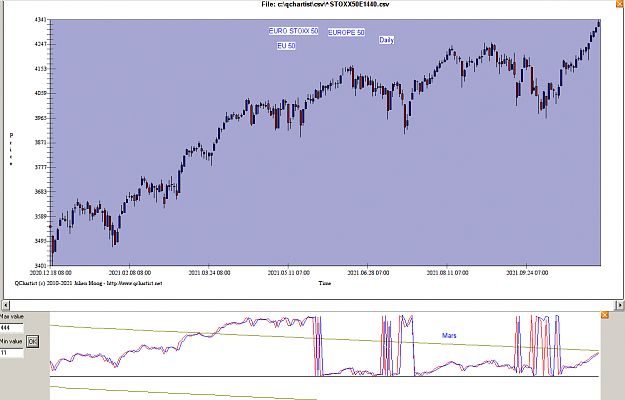Click the 2021.09.24 07:00 time axis label
This screenshot has width=625, height=400.
point(527,273)
